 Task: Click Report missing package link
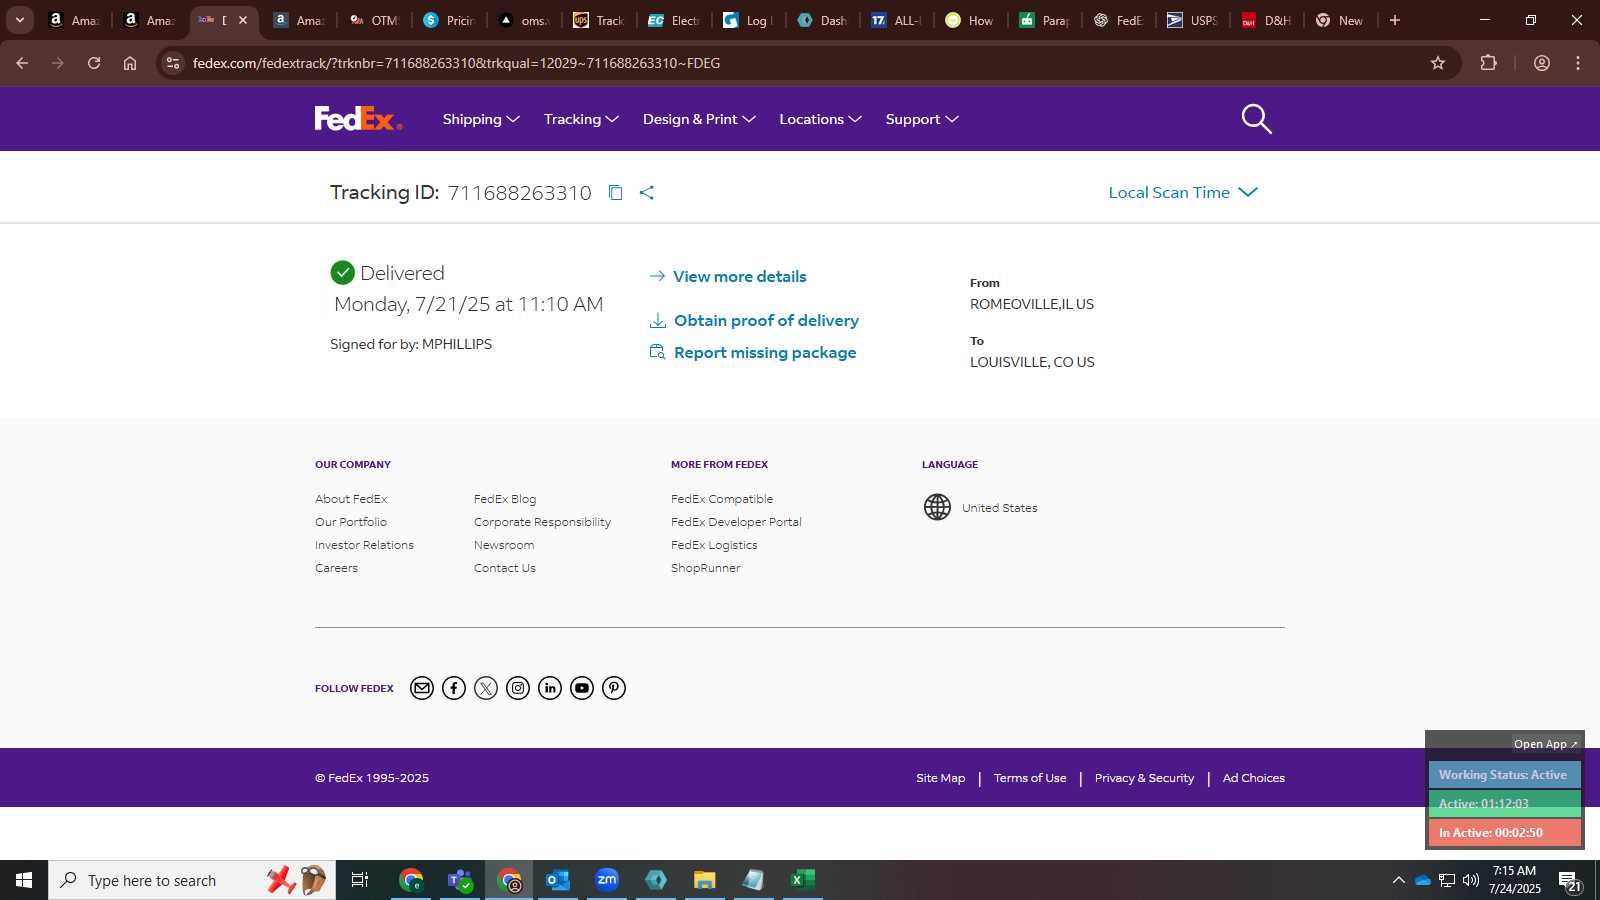click(x=753, y=352)
